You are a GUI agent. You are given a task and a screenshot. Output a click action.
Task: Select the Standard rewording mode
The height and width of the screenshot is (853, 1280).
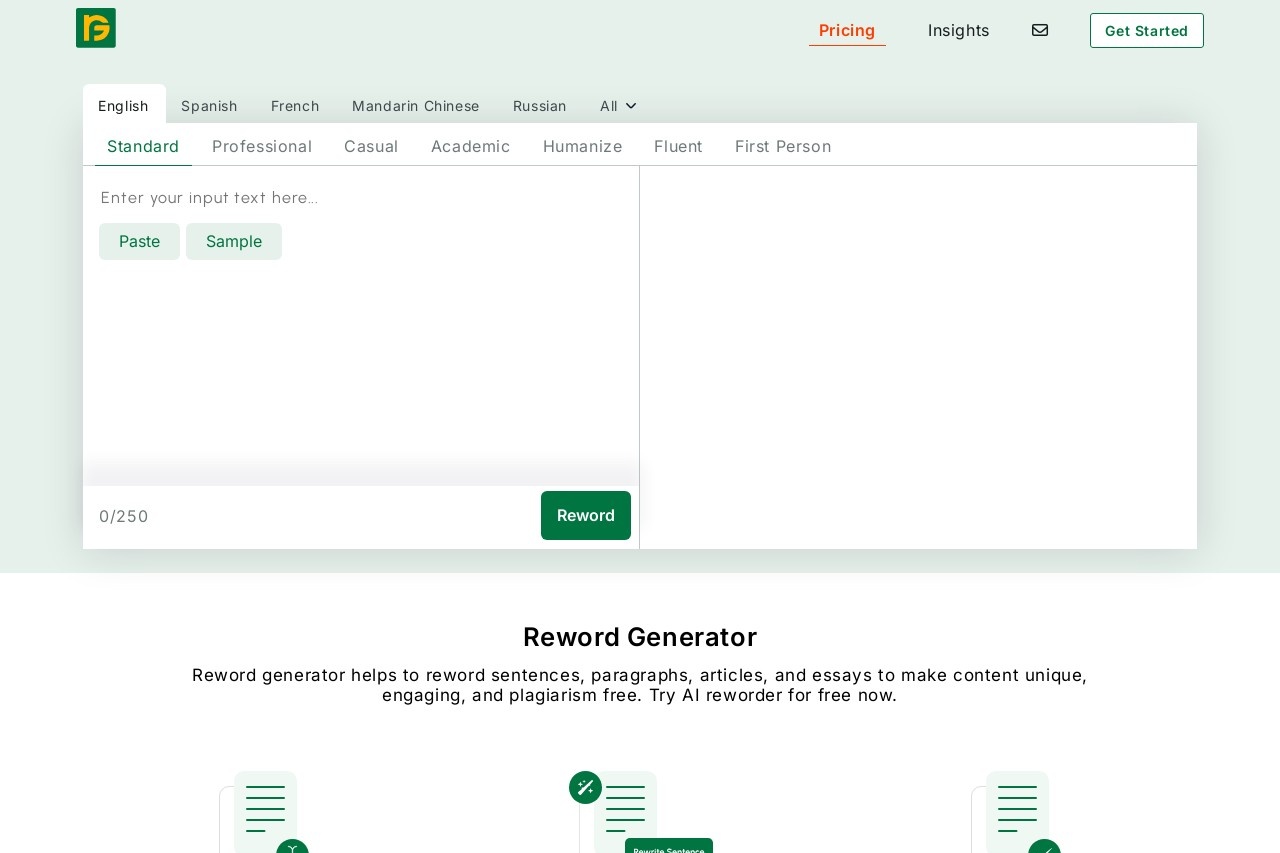tap(143, 146)
